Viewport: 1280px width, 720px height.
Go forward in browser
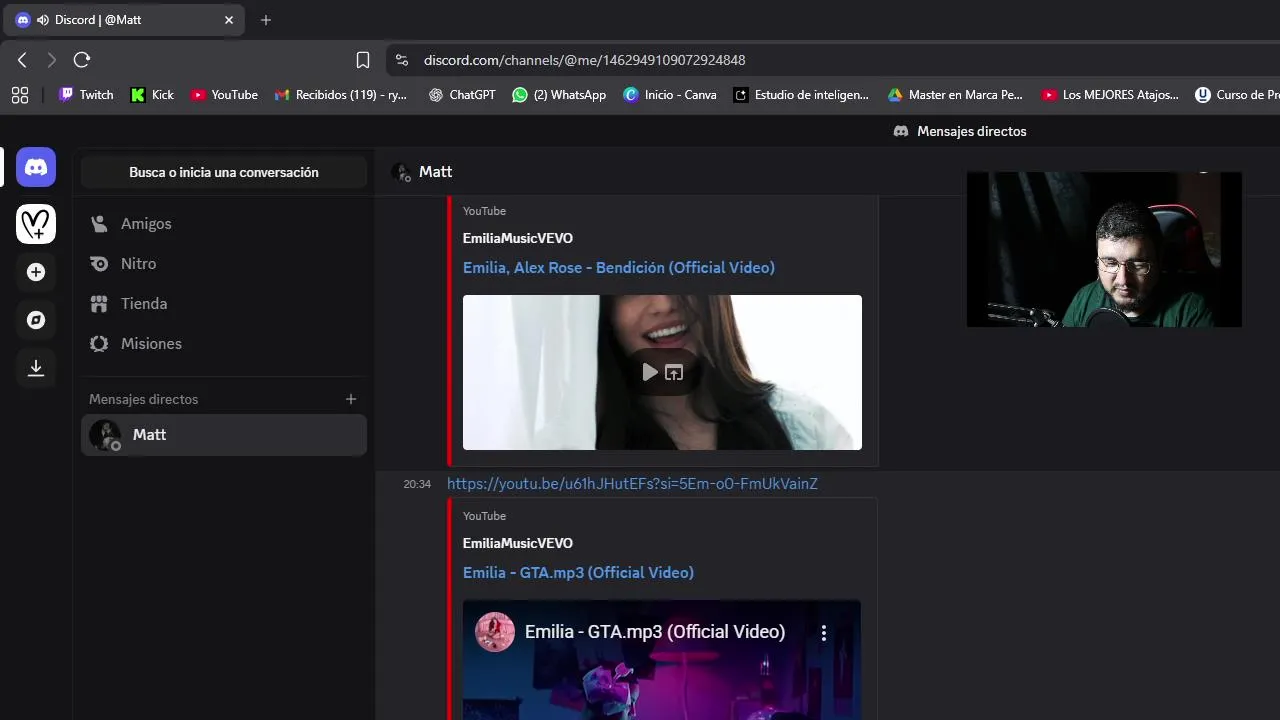coord(52,60)
